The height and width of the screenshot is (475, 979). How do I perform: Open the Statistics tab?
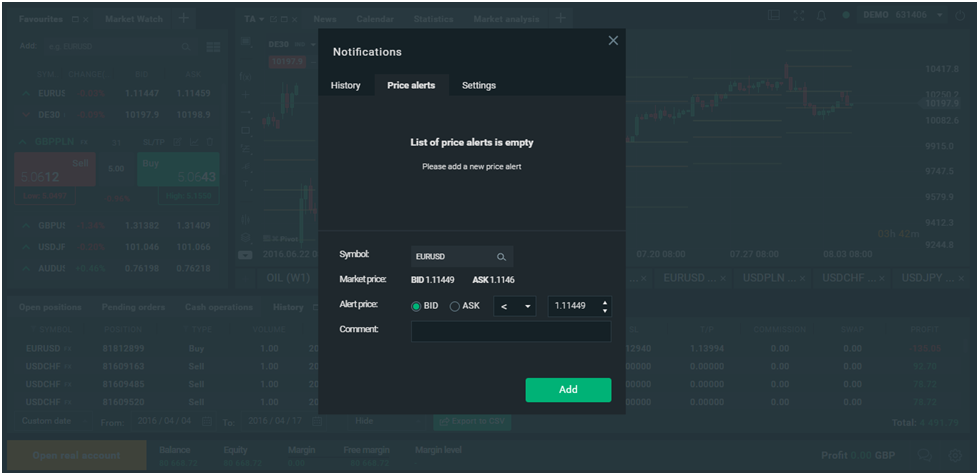433,19
